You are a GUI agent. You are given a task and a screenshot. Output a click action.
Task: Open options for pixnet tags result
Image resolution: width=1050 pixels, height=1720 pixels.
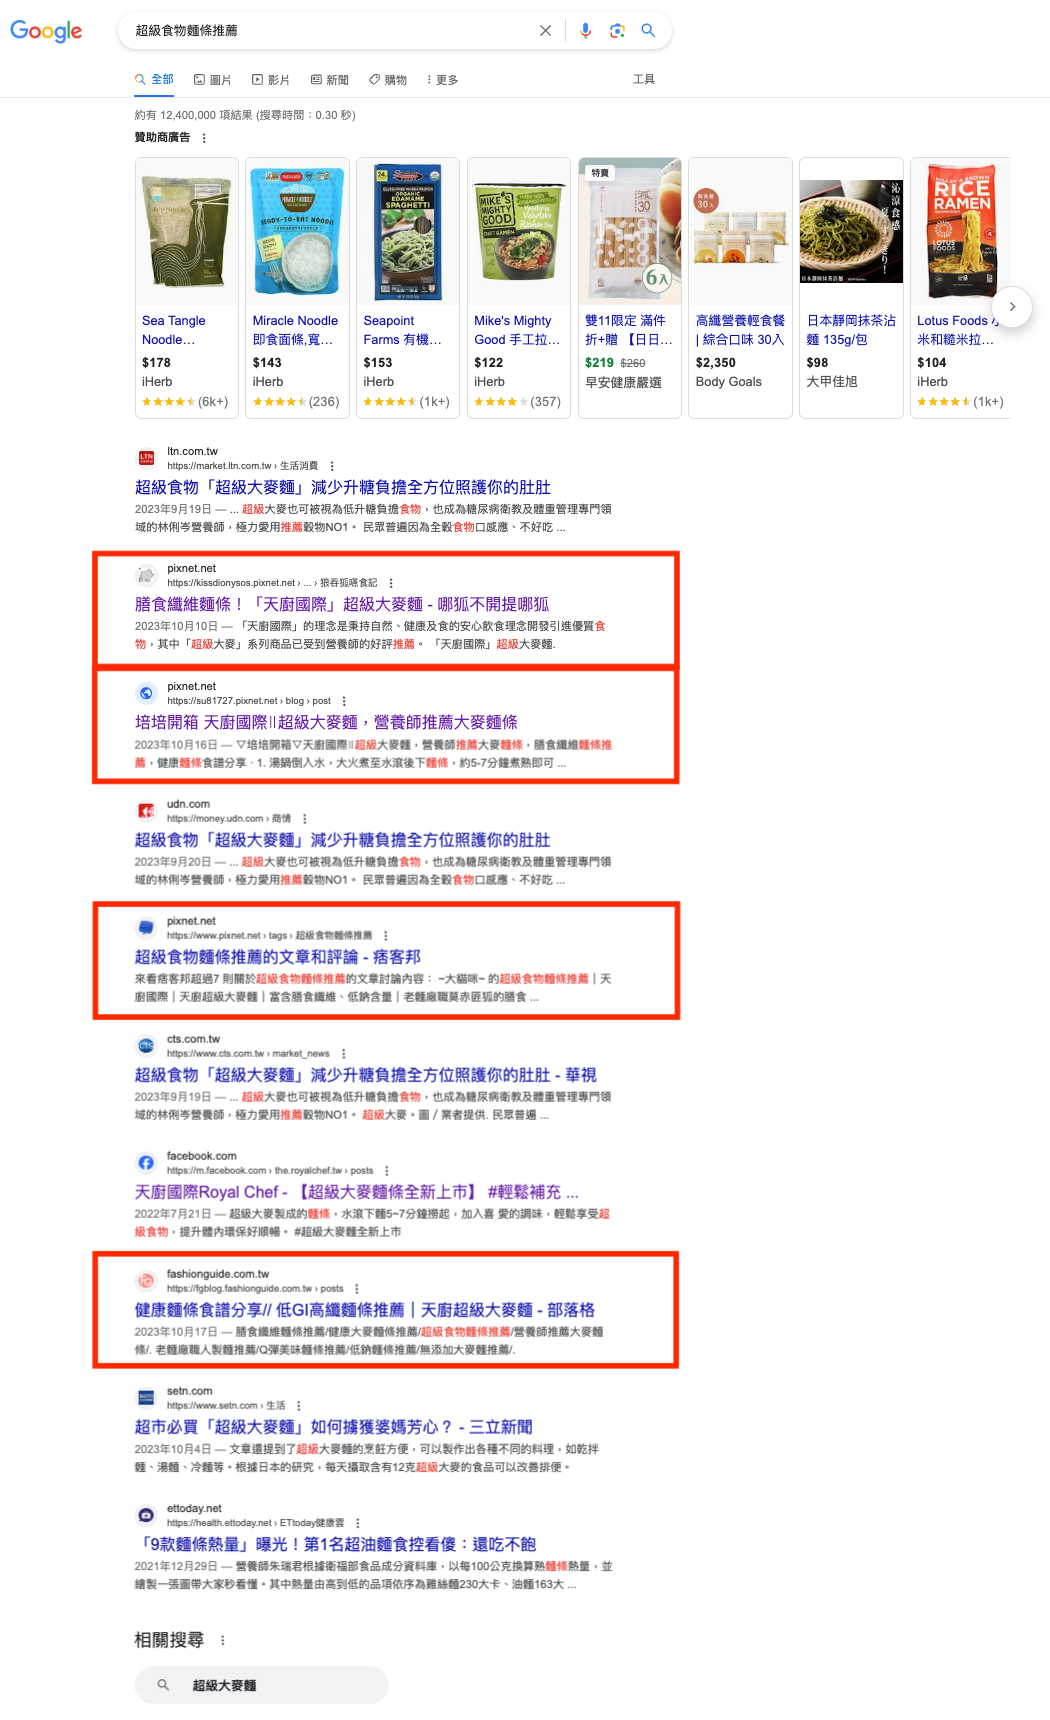coord(386,936)
